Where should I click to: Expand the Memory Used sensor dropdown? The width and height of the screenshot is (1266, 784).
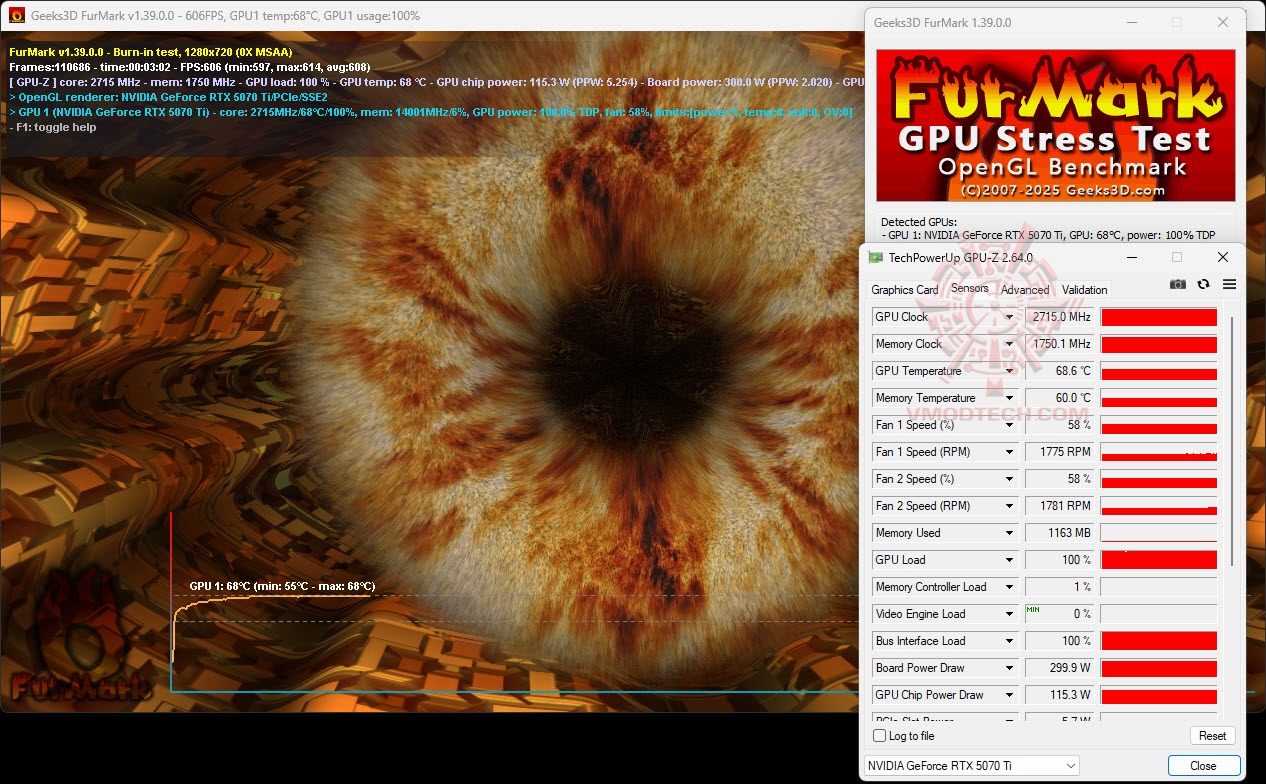[x=1010, y=533]
